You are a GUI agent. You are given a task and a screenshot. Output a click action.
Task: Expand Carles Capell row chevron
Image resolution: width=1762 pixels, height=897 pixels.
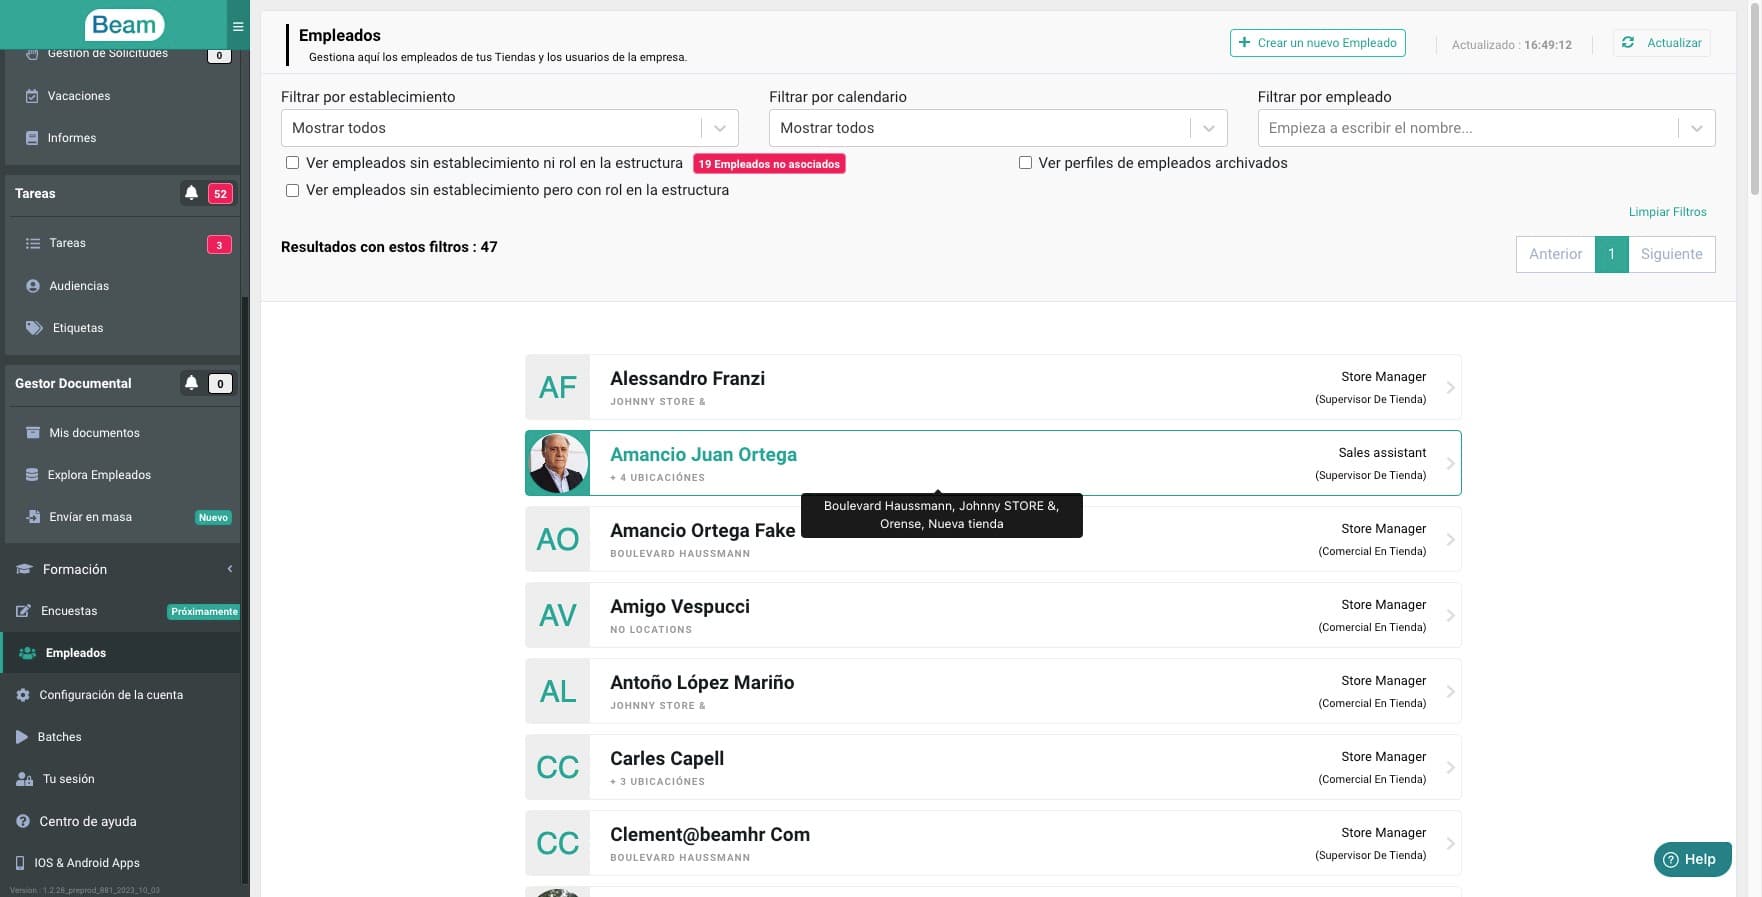[x=1450, y=768]
